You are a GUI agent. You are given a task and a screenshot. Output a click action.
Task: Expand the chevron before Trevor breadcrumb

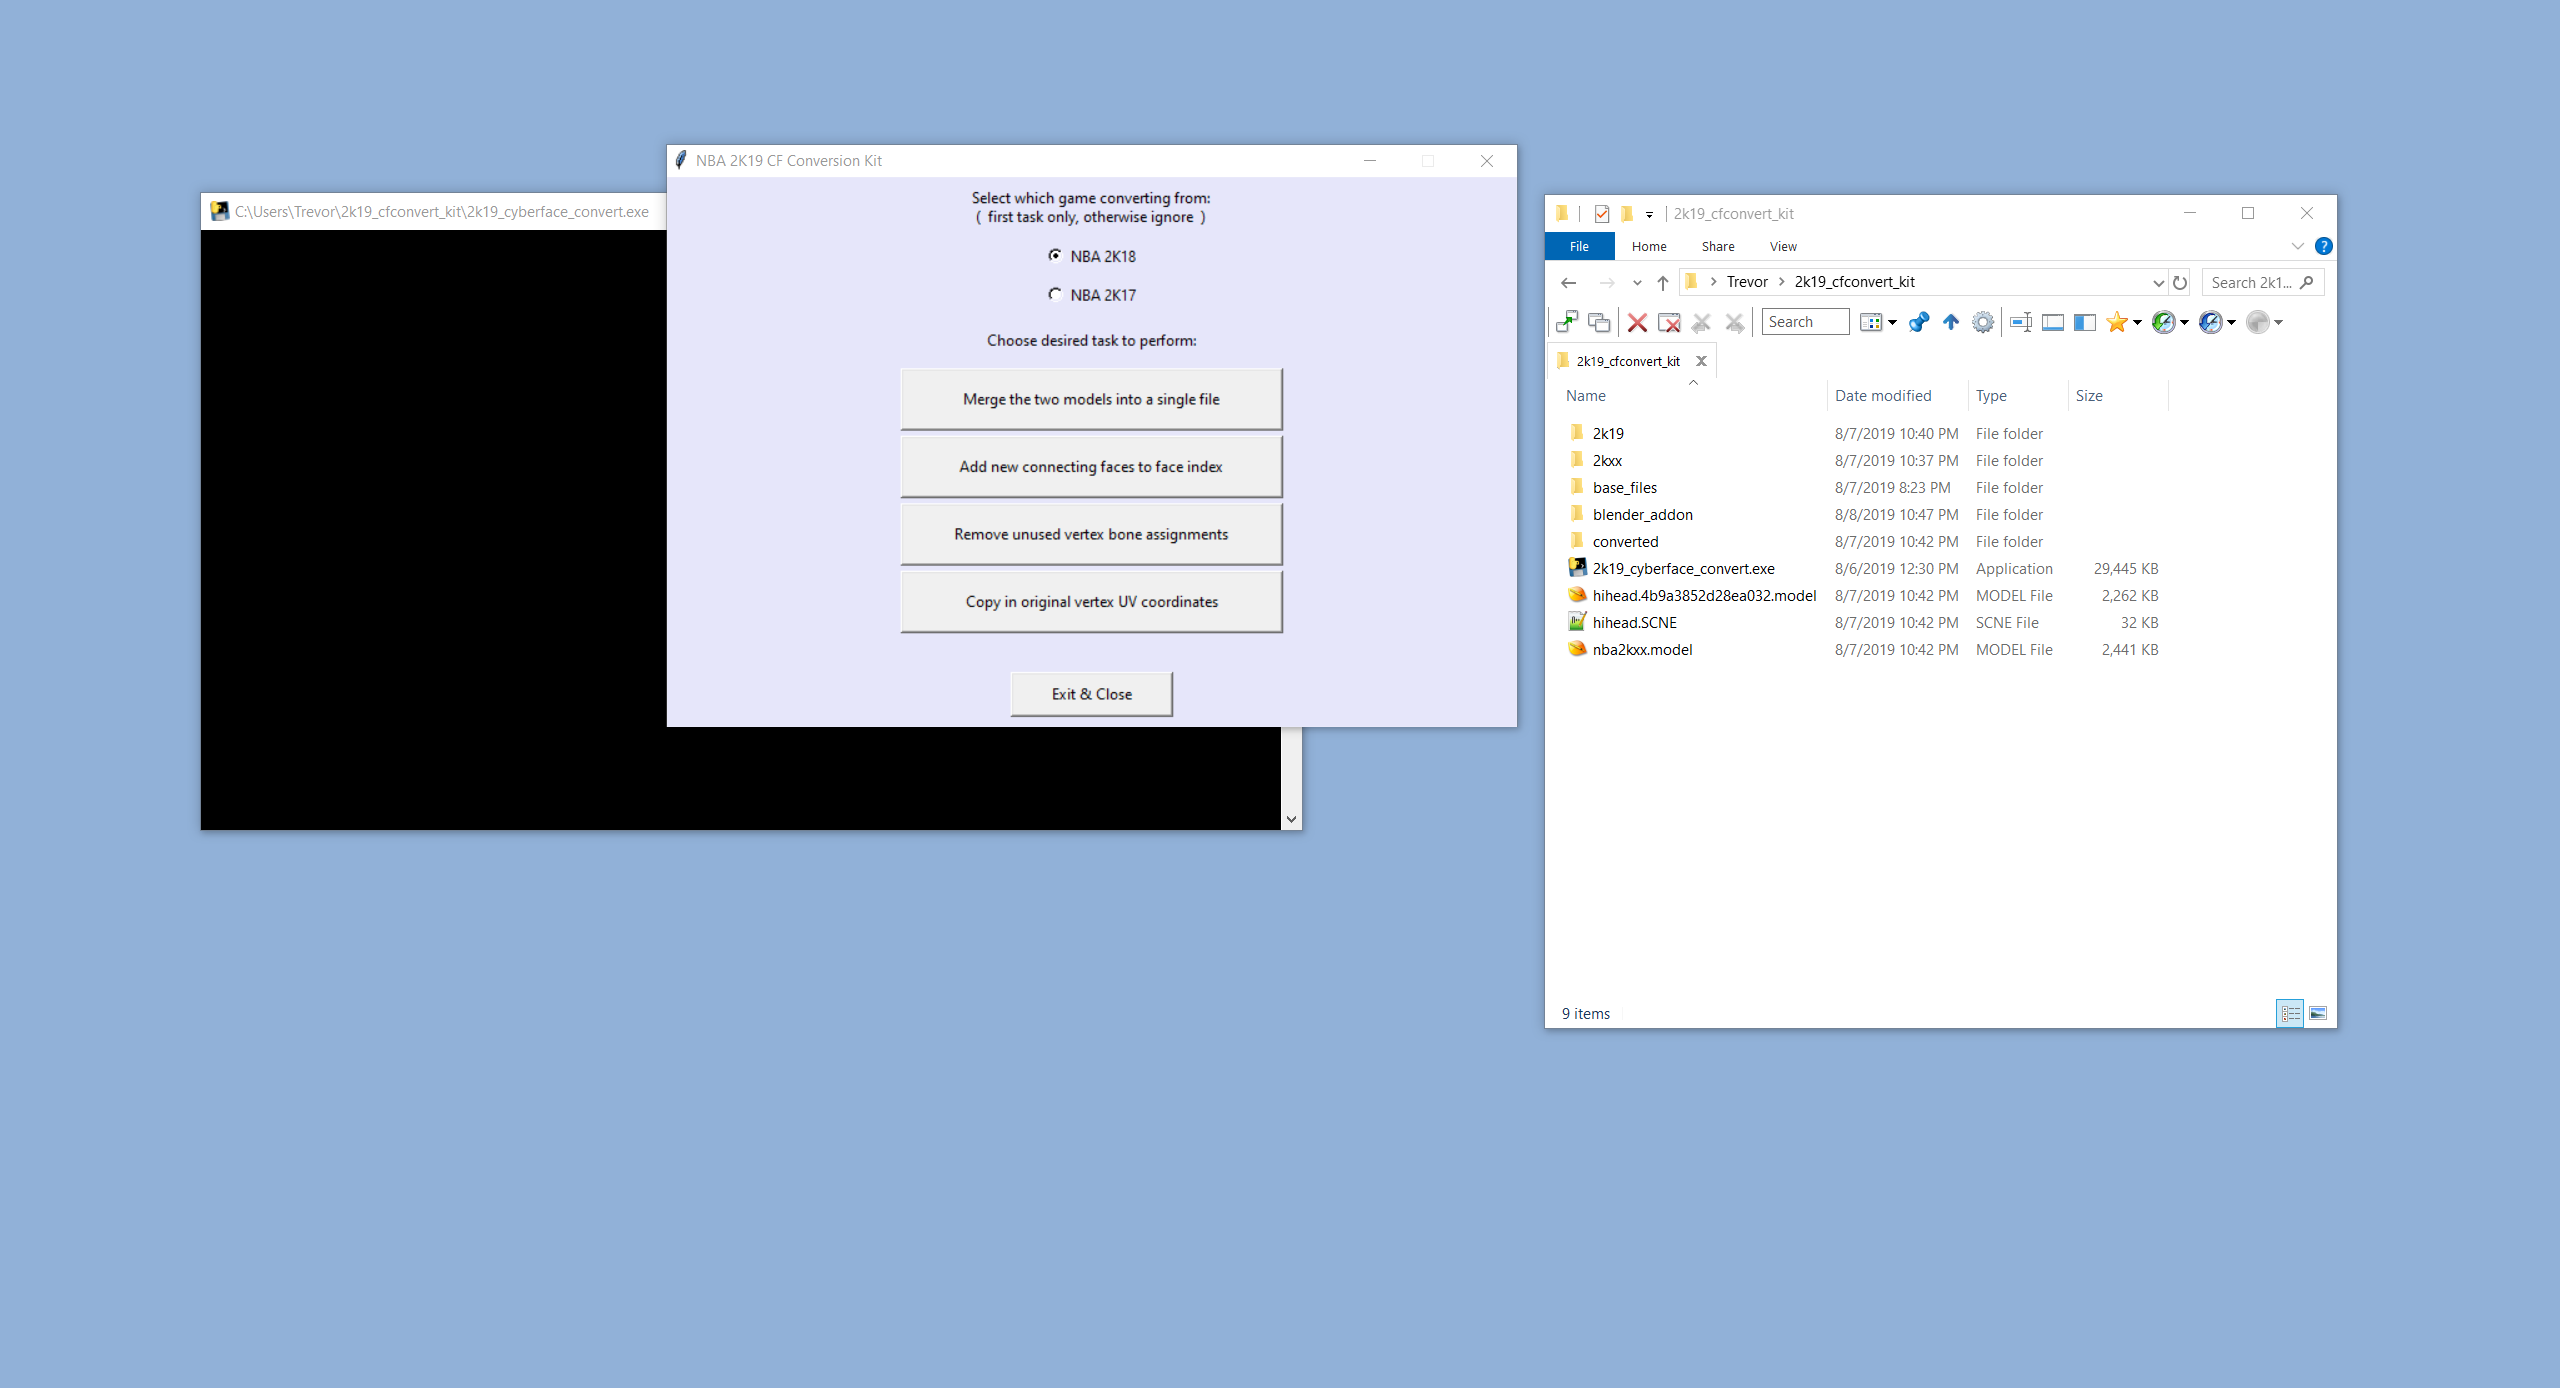click(1713, 282)
